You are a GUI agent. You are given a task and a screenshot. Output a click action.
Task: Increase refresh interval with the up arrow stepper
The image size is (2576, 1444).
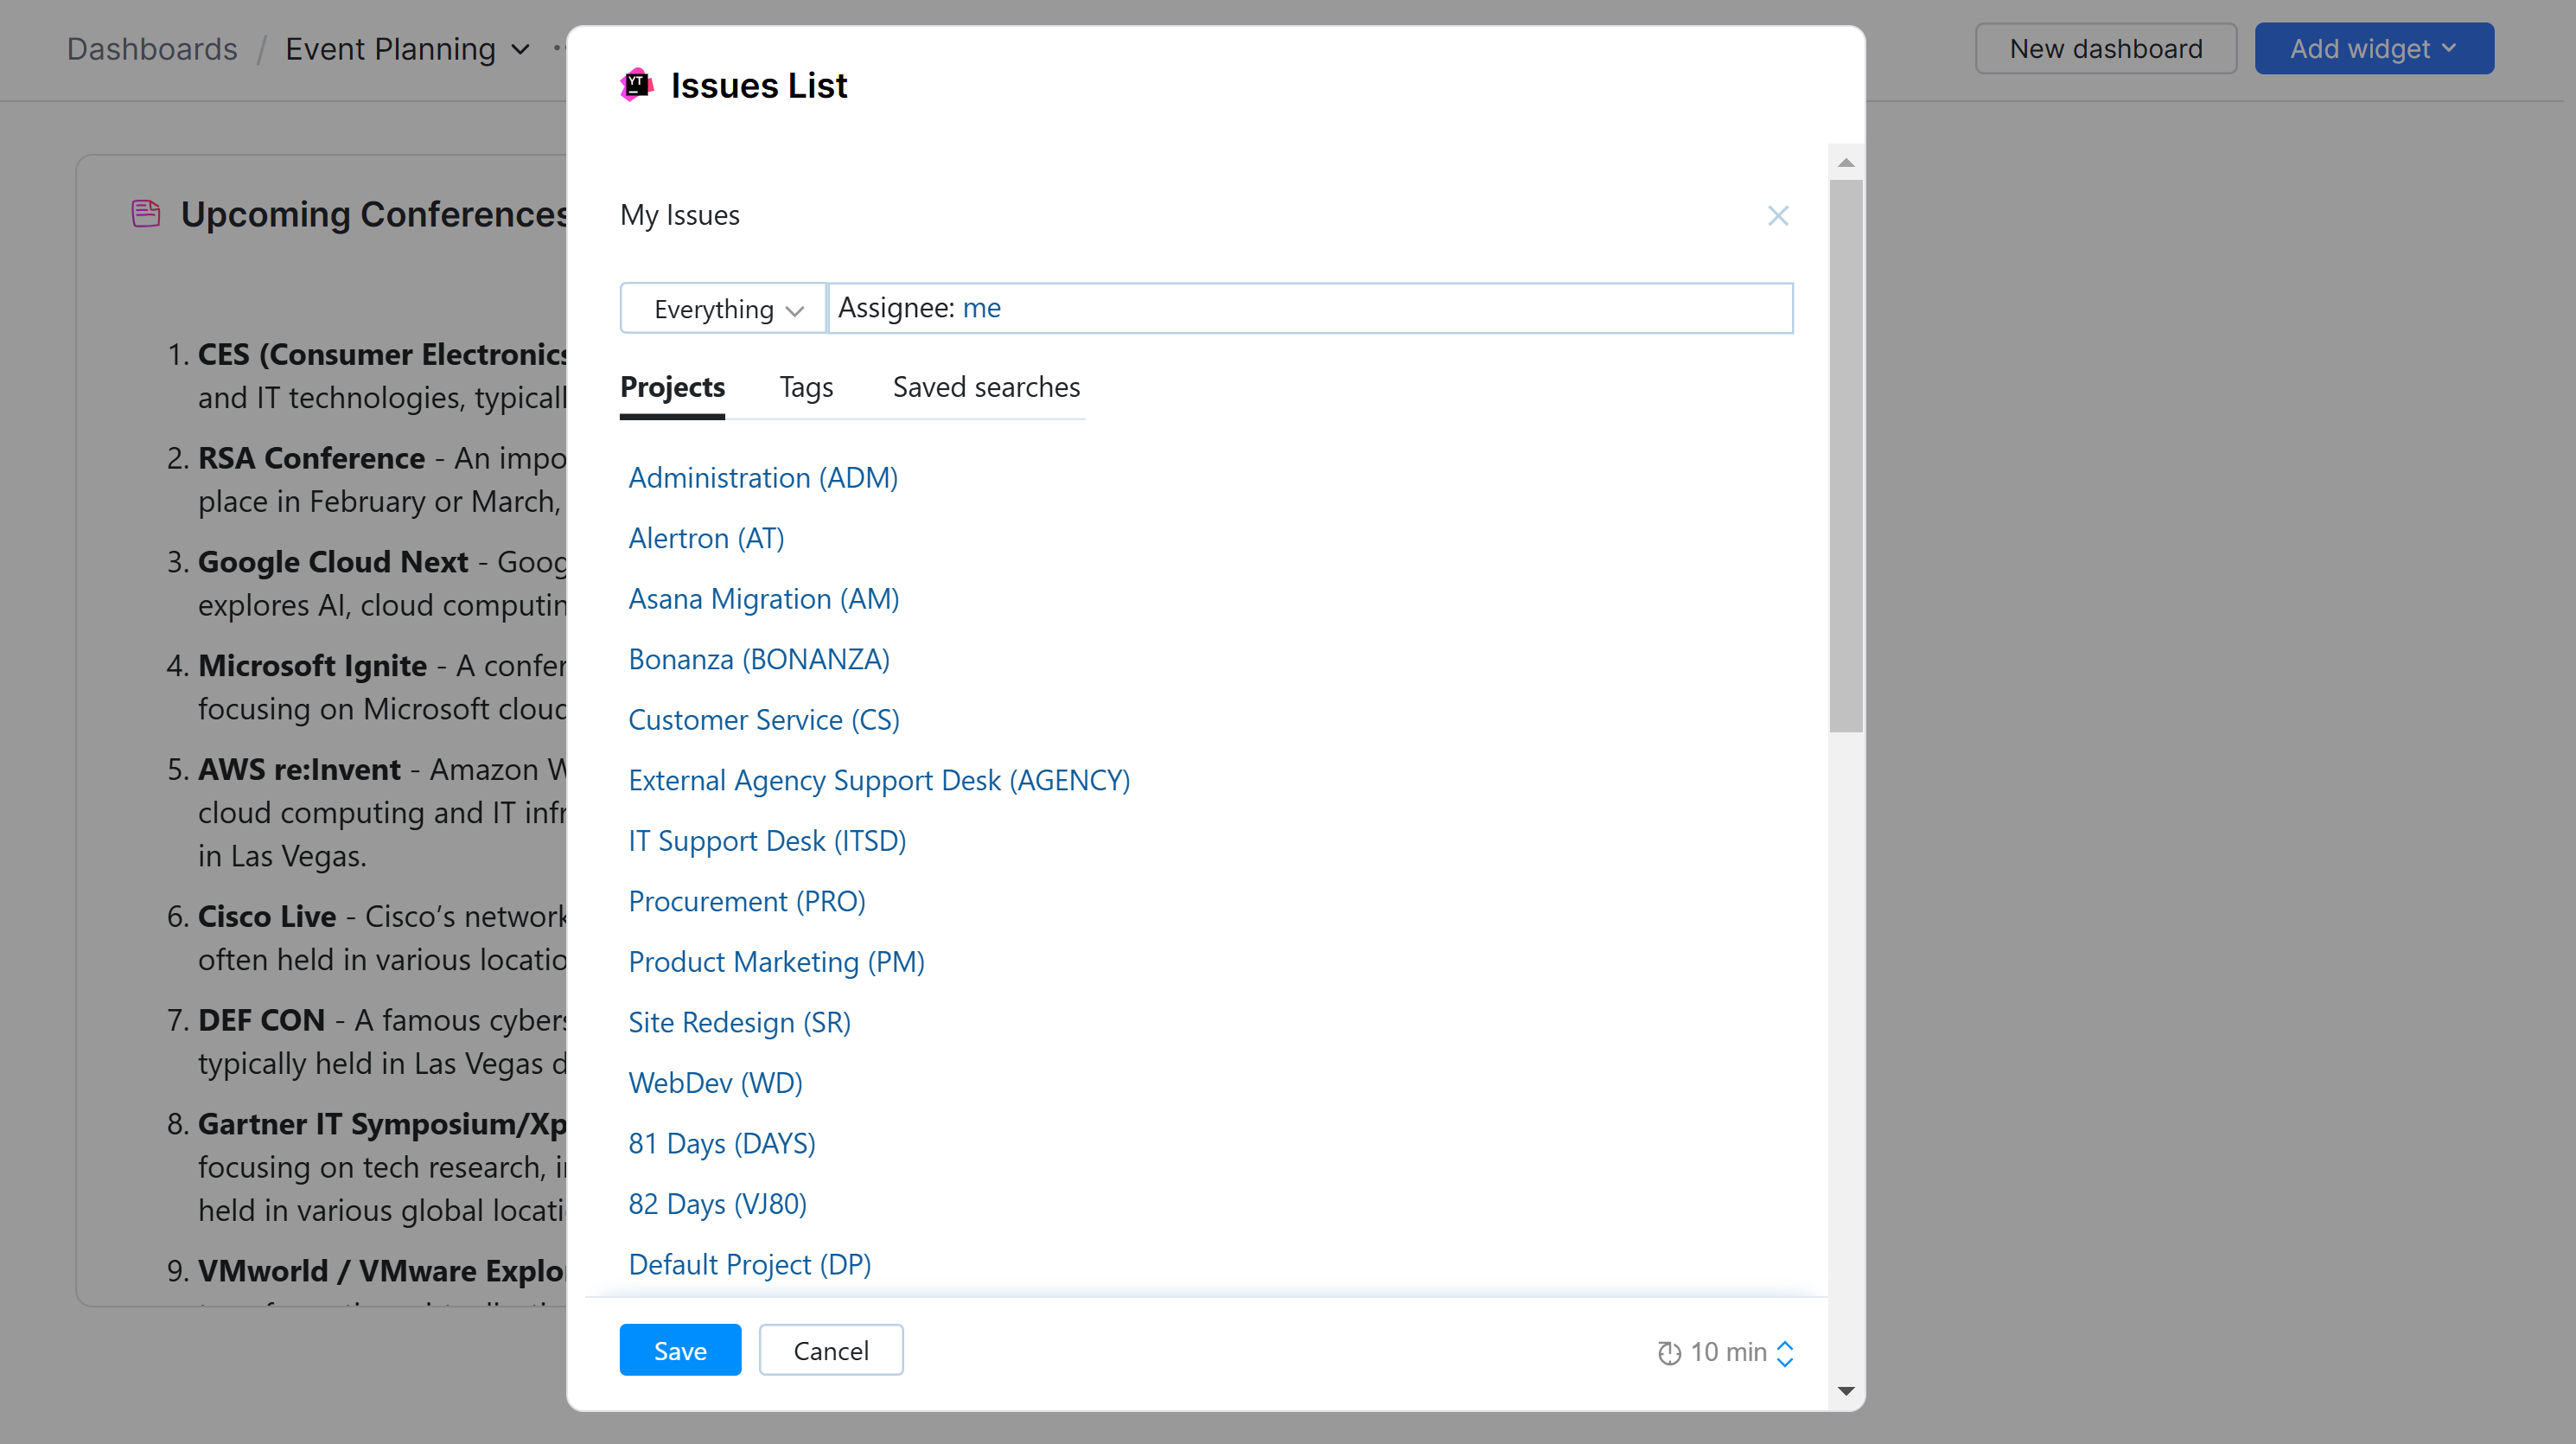point(1785,1344)
